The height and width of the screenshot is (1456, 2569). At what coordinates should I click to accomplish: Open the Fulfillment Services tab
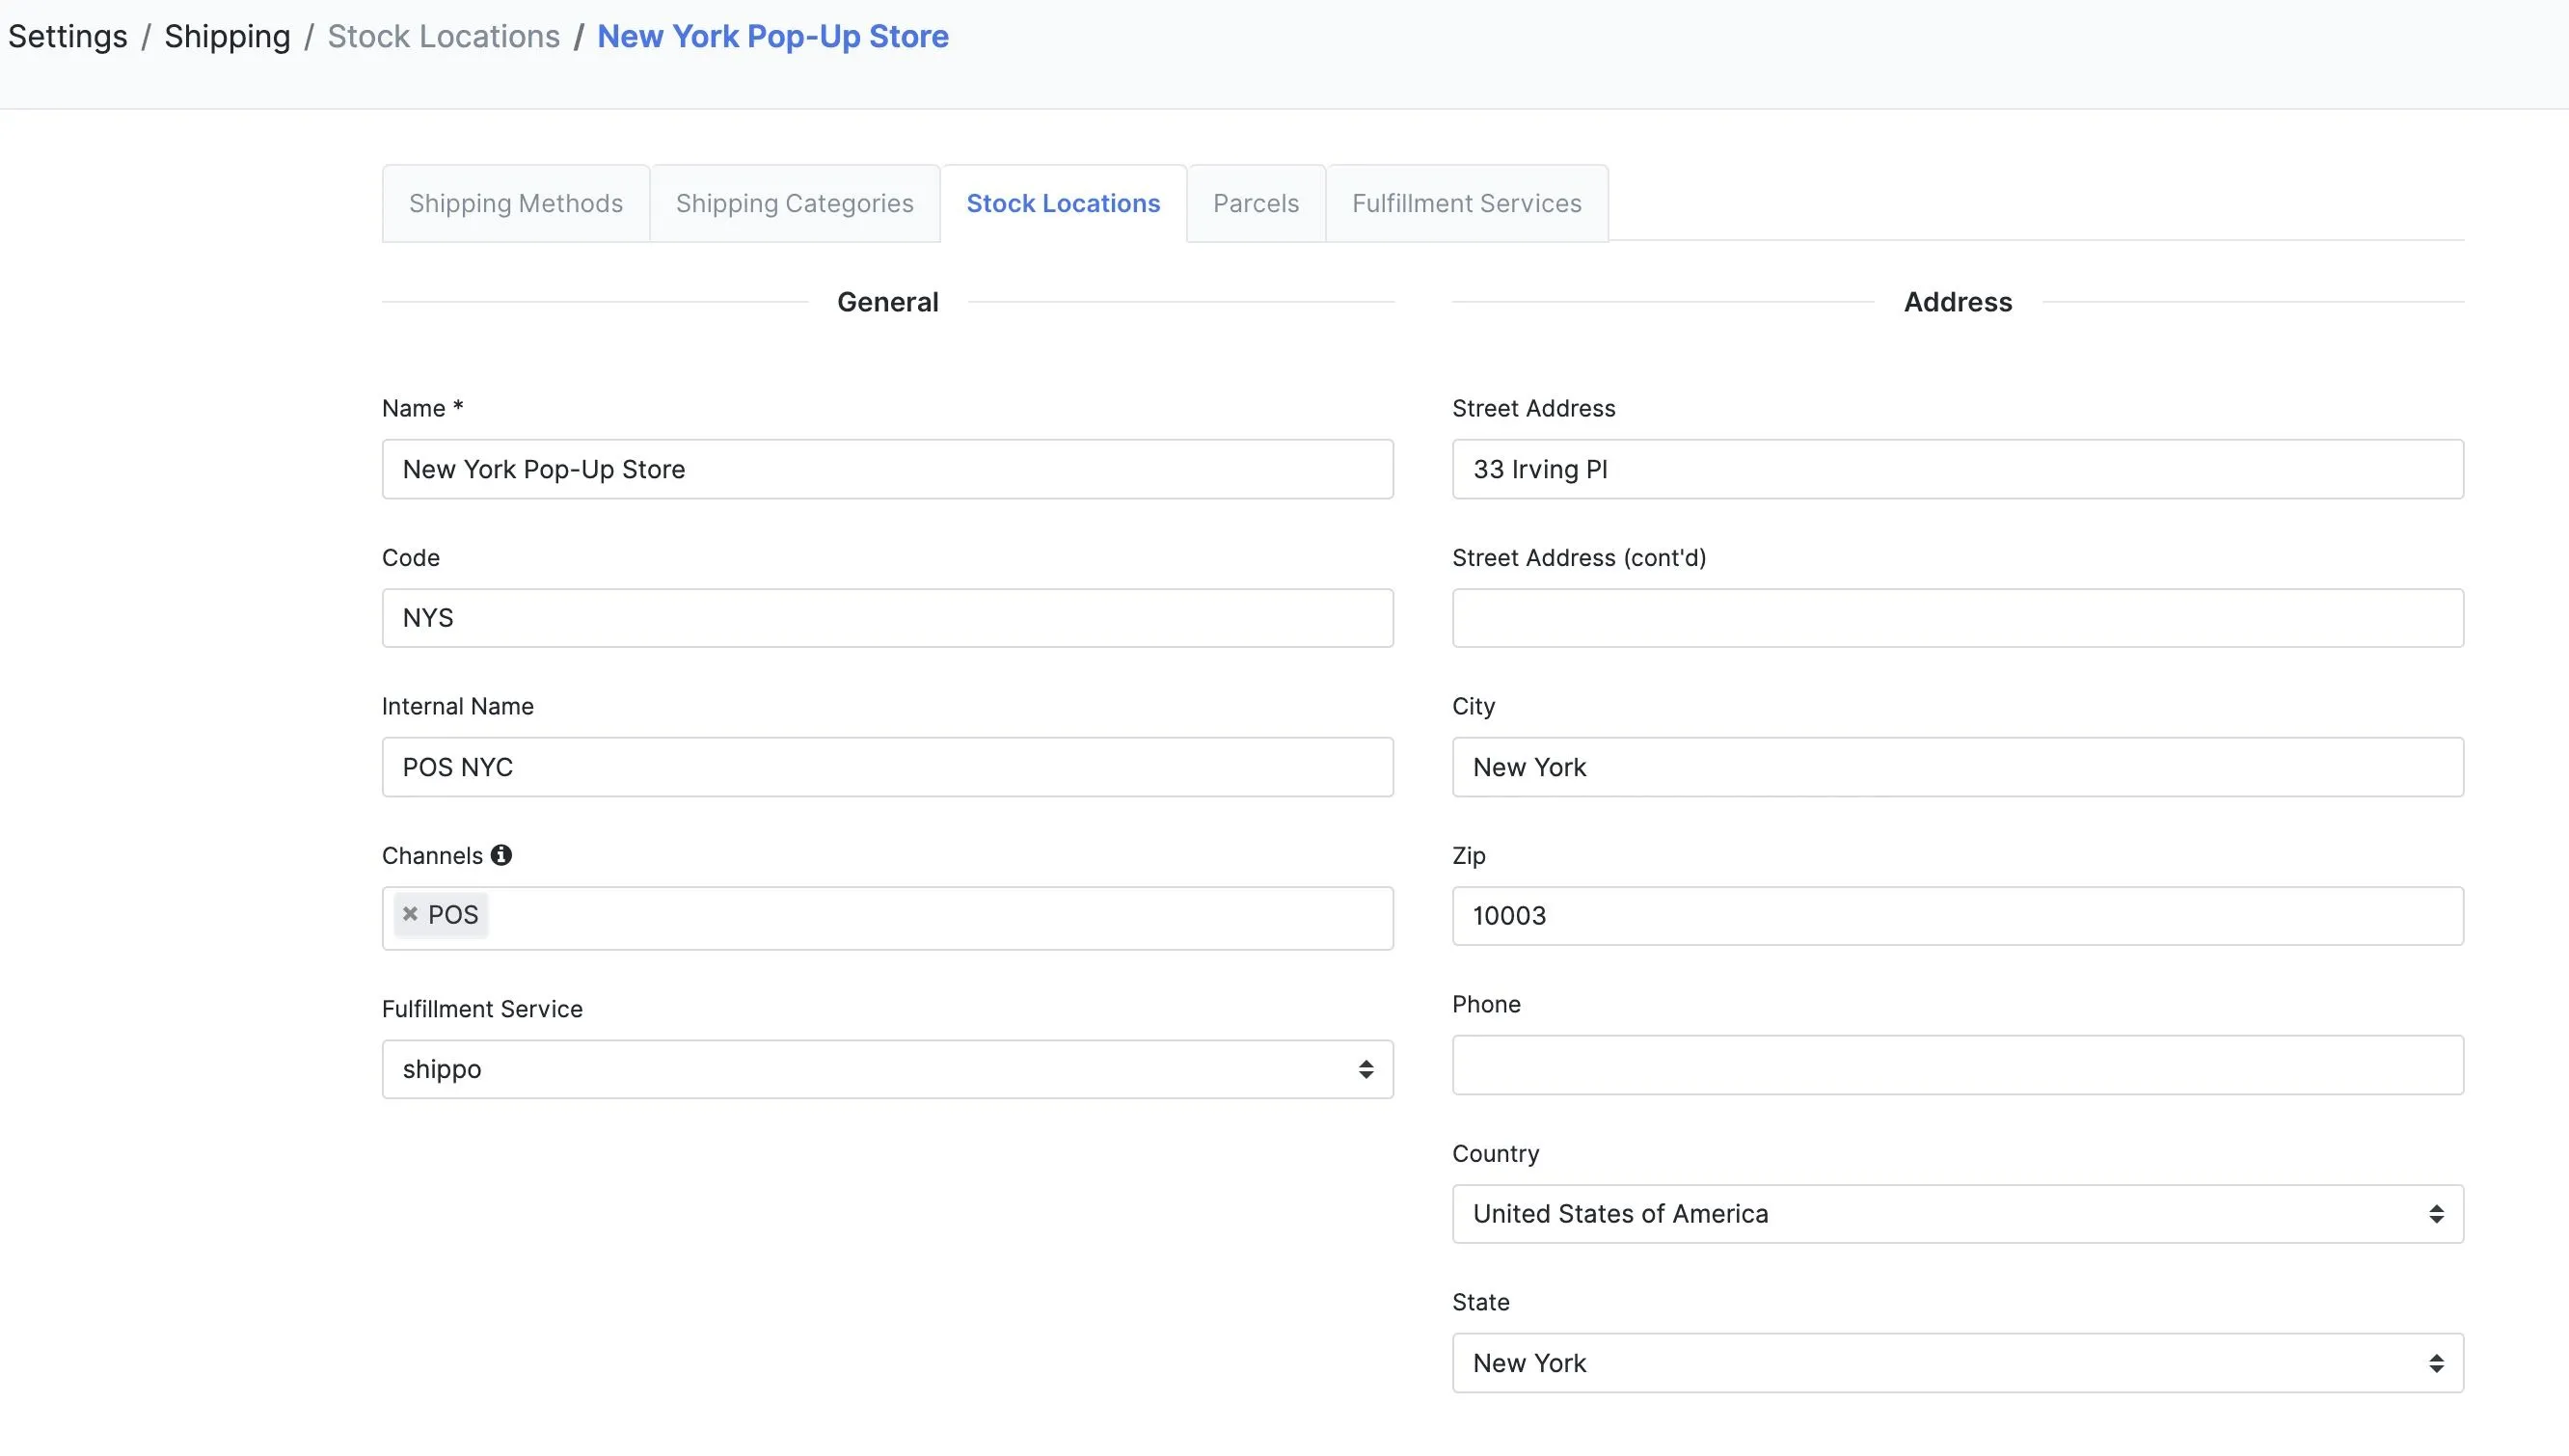pos(1467,203)
